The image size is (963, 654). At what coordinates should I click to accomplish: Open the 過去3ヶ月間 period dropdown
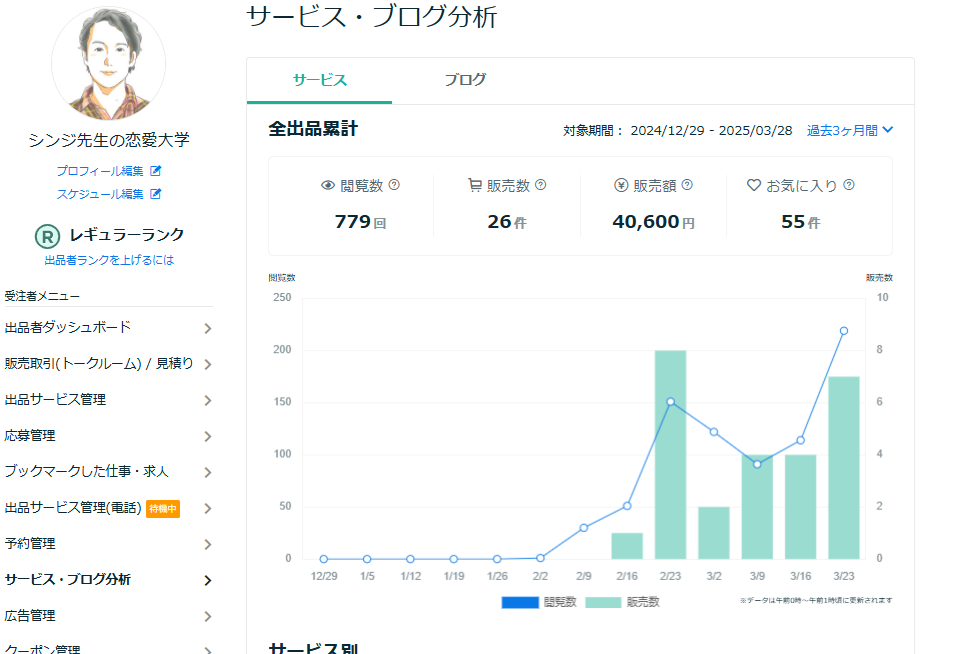pyautogui.click(x=850, y=130)
